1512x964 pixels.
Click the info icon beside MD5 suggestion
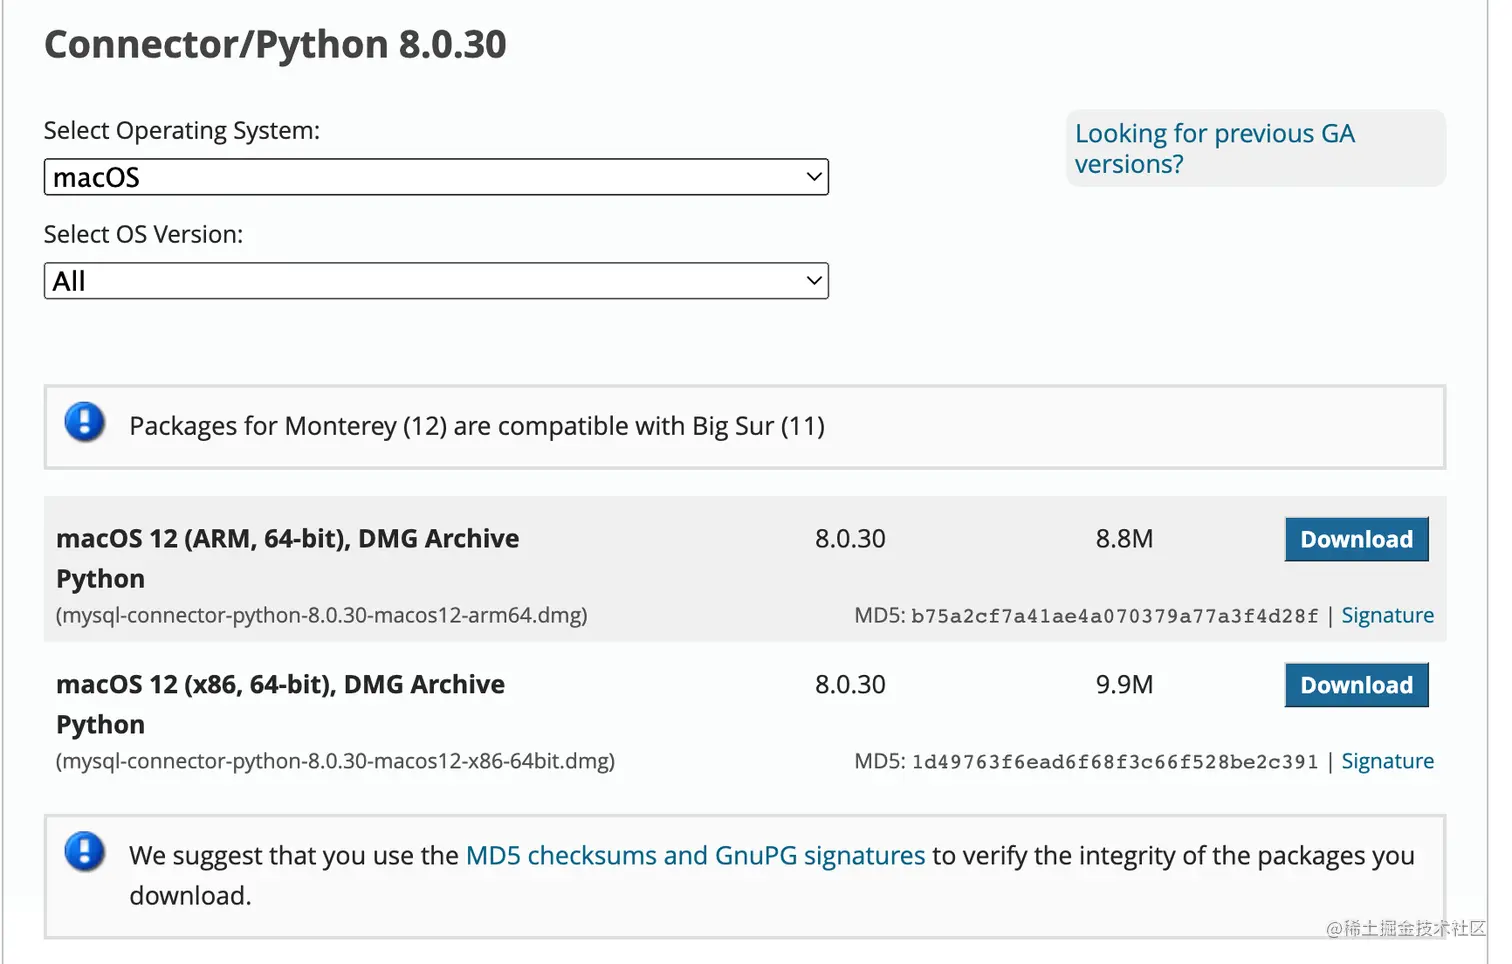pos(85,852)
